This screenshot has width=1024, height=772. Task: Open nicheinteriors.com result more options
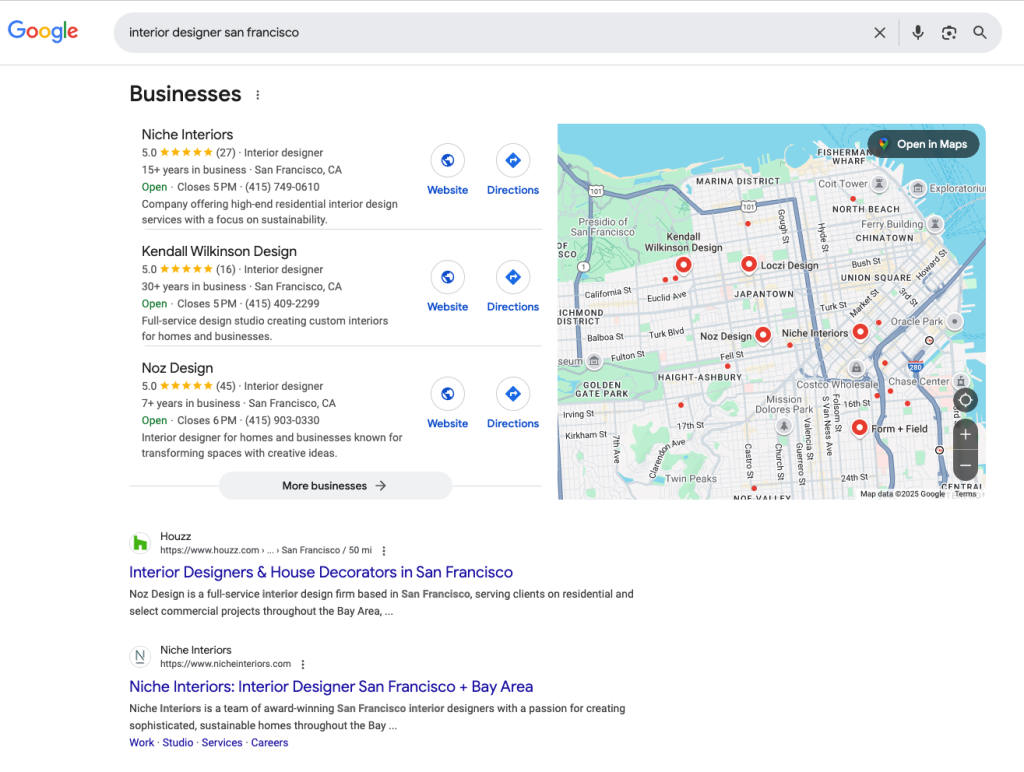[x=302, y=664]
